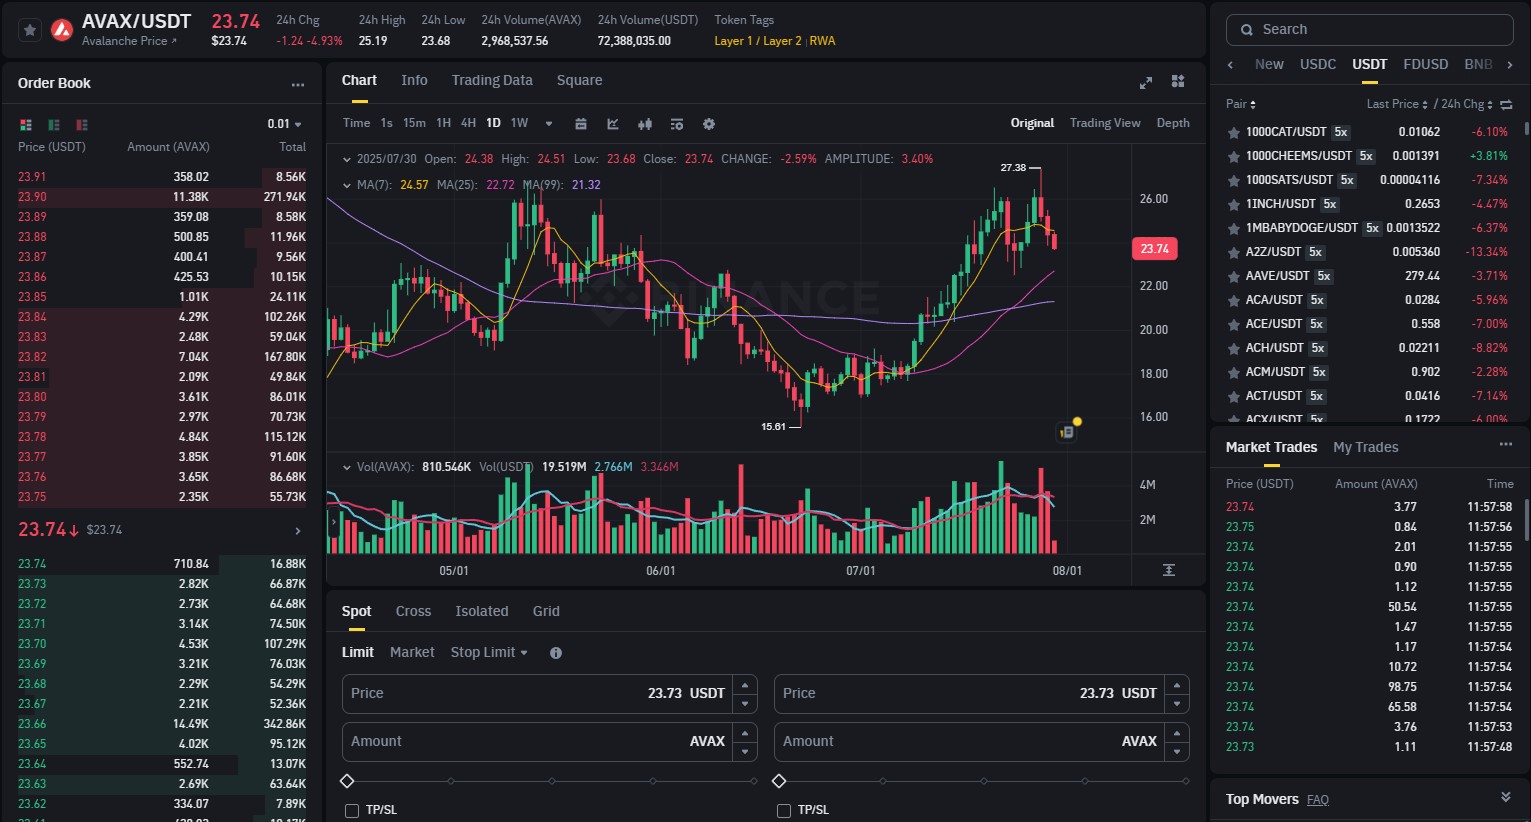
Task: Select the FDUSD market tab
Action: click(x=1426, y=64)
